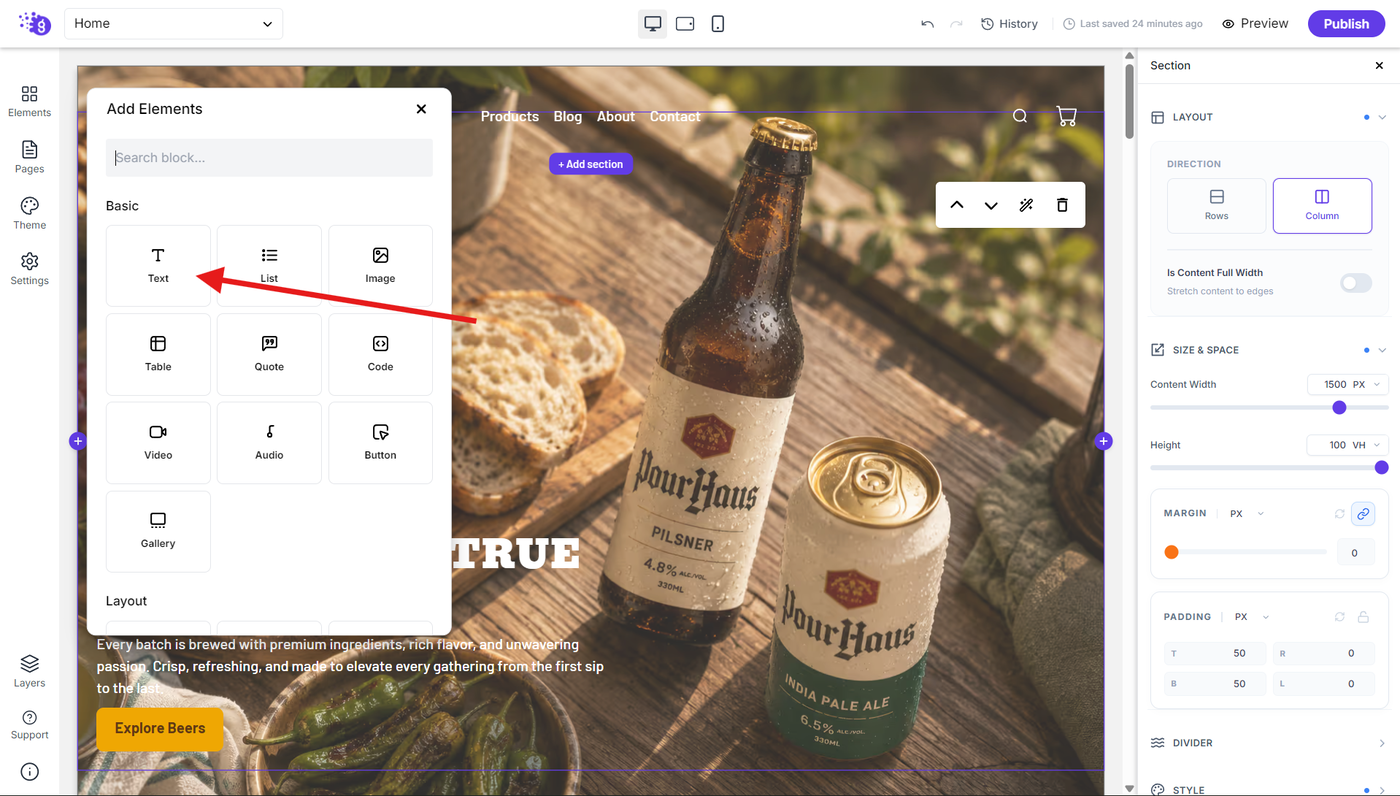The width and height of the screenshot is (1400, 796).
Task: Open the Theme sidebar tab
Action: click(x=29, y=213)
